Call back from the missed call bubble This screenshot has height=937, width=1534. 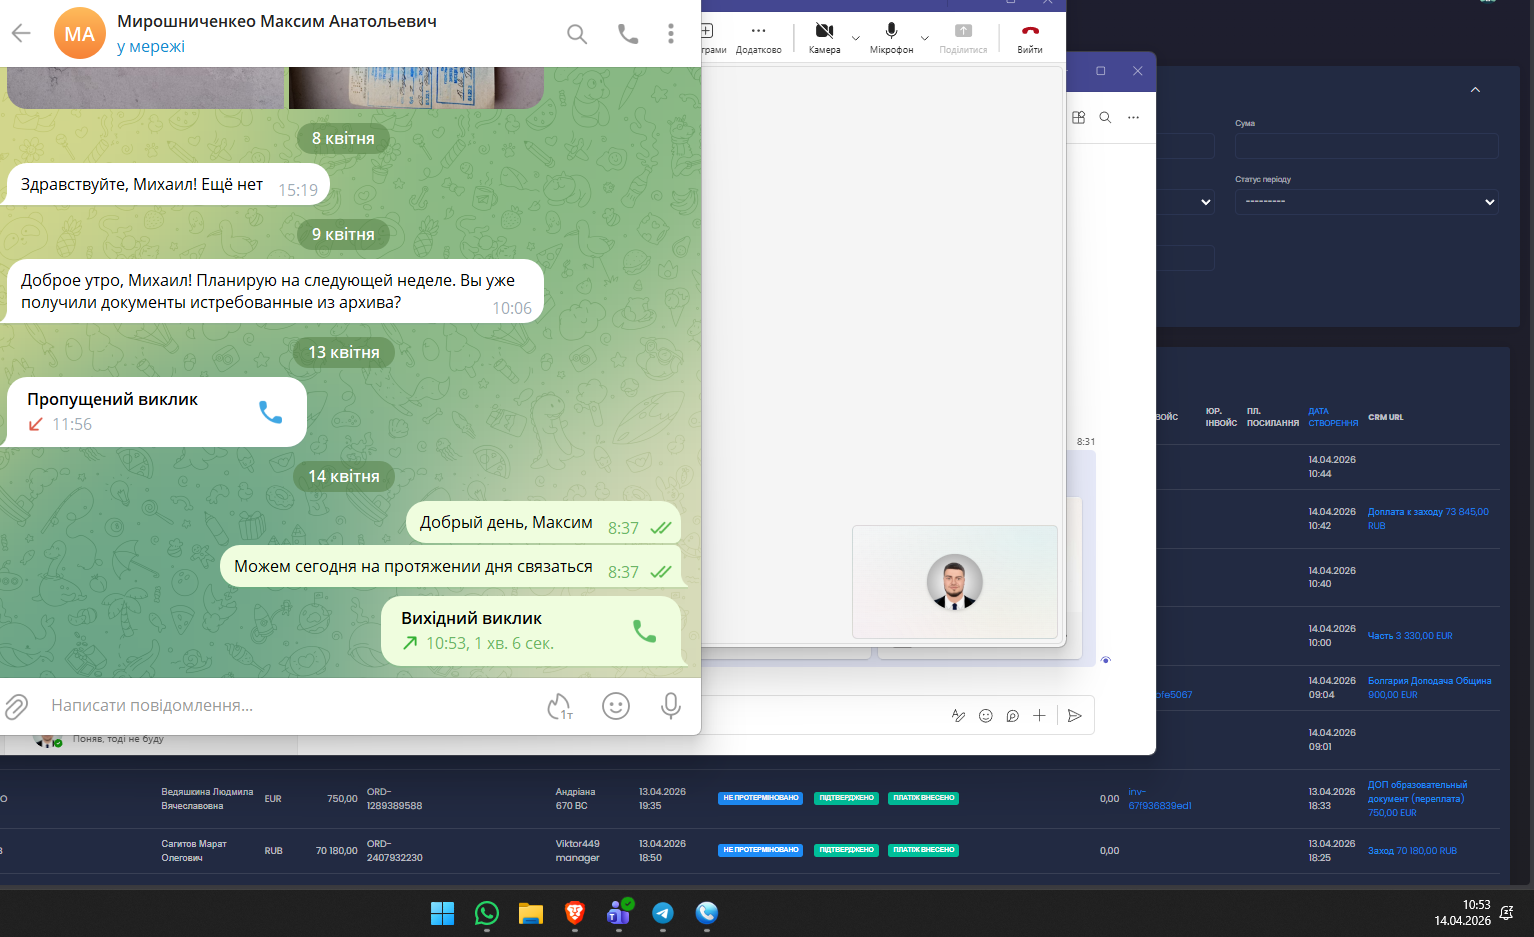point(270,412)
